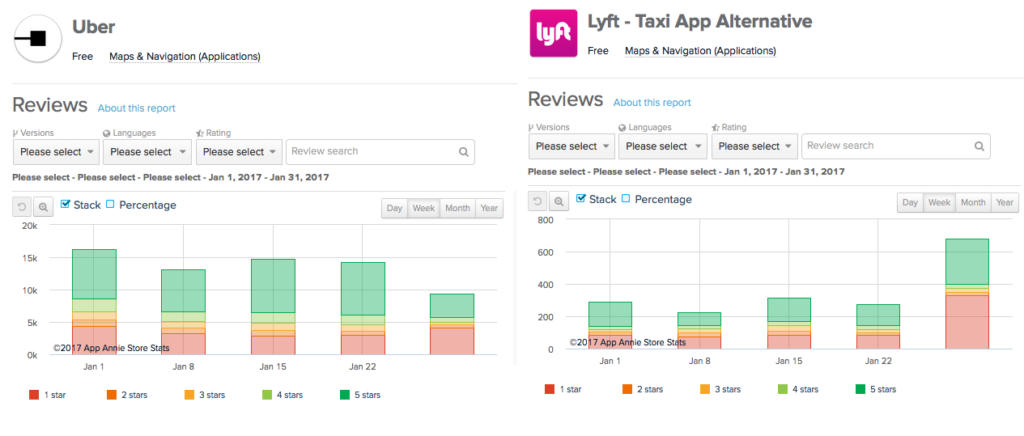Click the Jan 15 bar in Uber chart
The height and width of the screenshot is (436, 1024).
coord(273,307)
